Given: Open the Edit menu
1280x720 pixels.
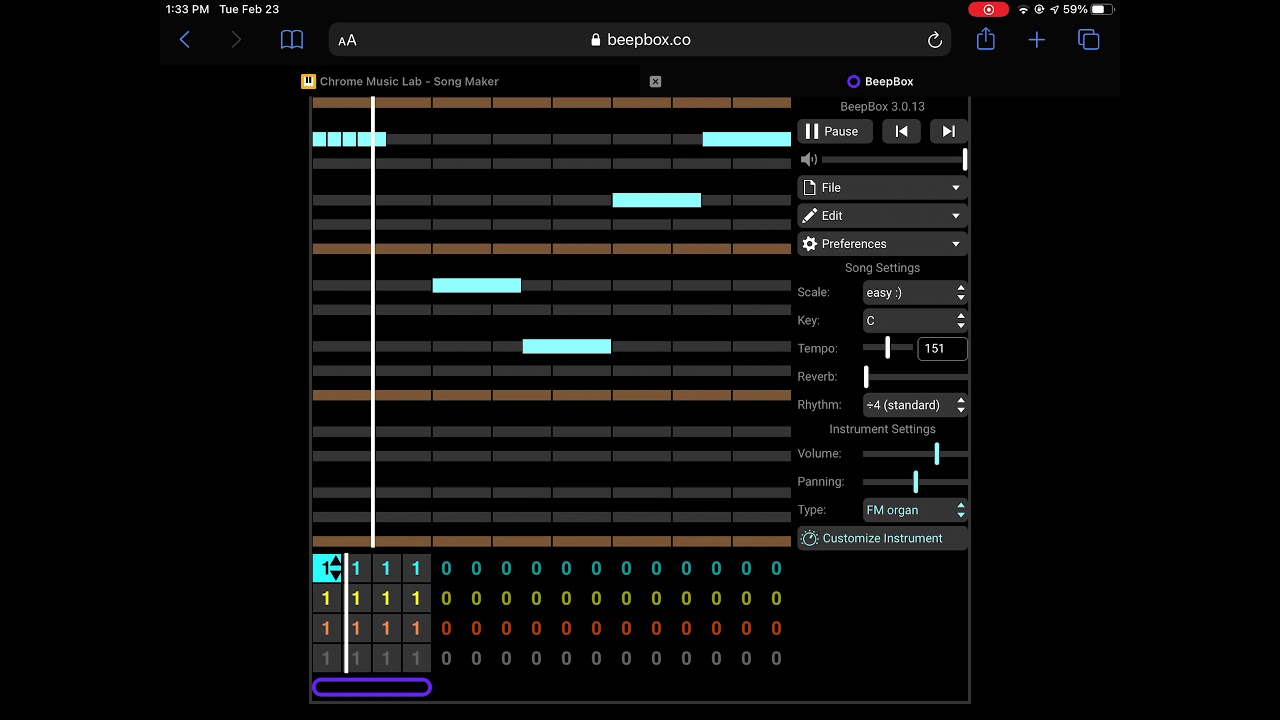Looking at the screenshot, I should point(882,216).
